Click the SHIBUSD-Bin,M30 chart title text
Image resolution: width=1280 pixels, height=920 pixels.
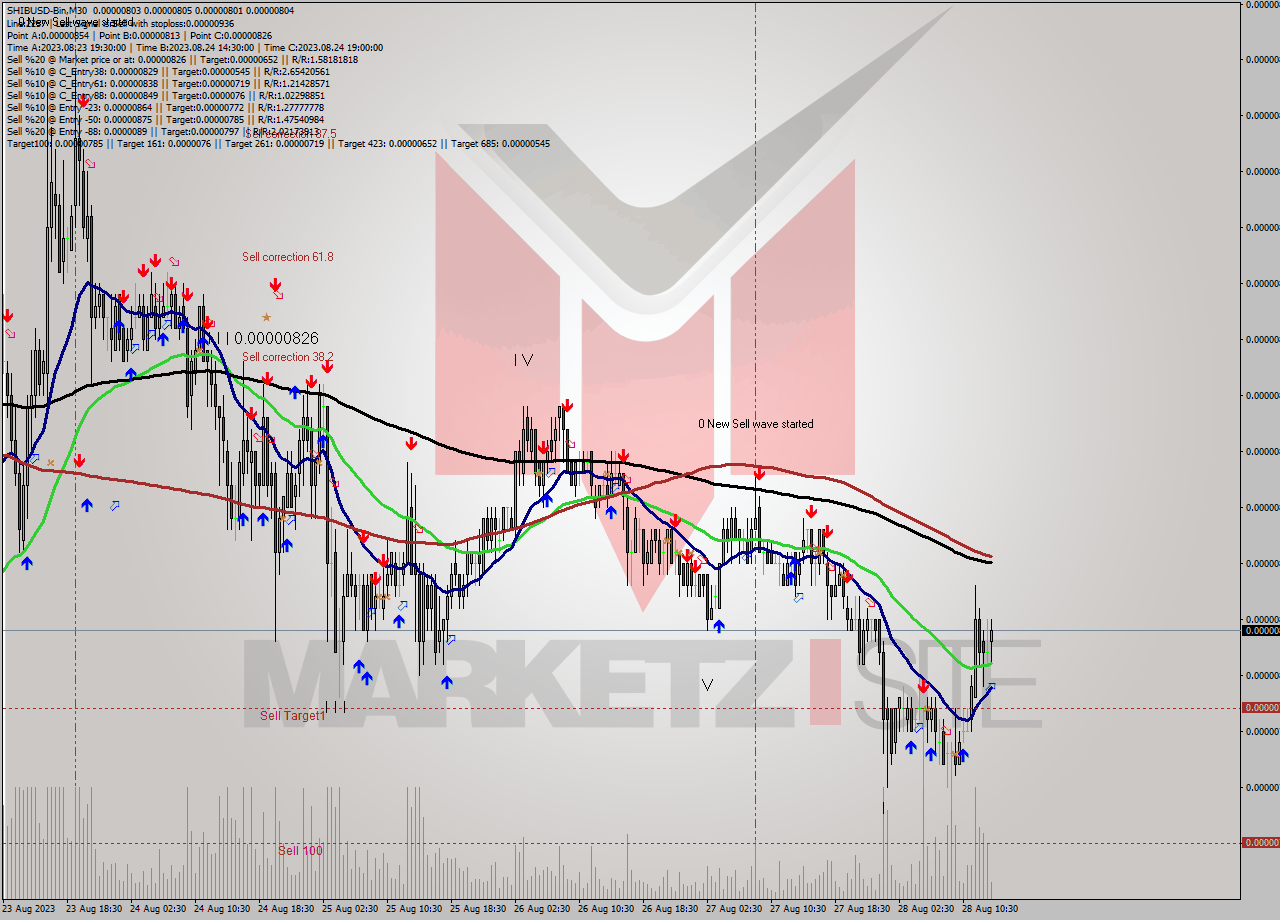click(47, 10)
